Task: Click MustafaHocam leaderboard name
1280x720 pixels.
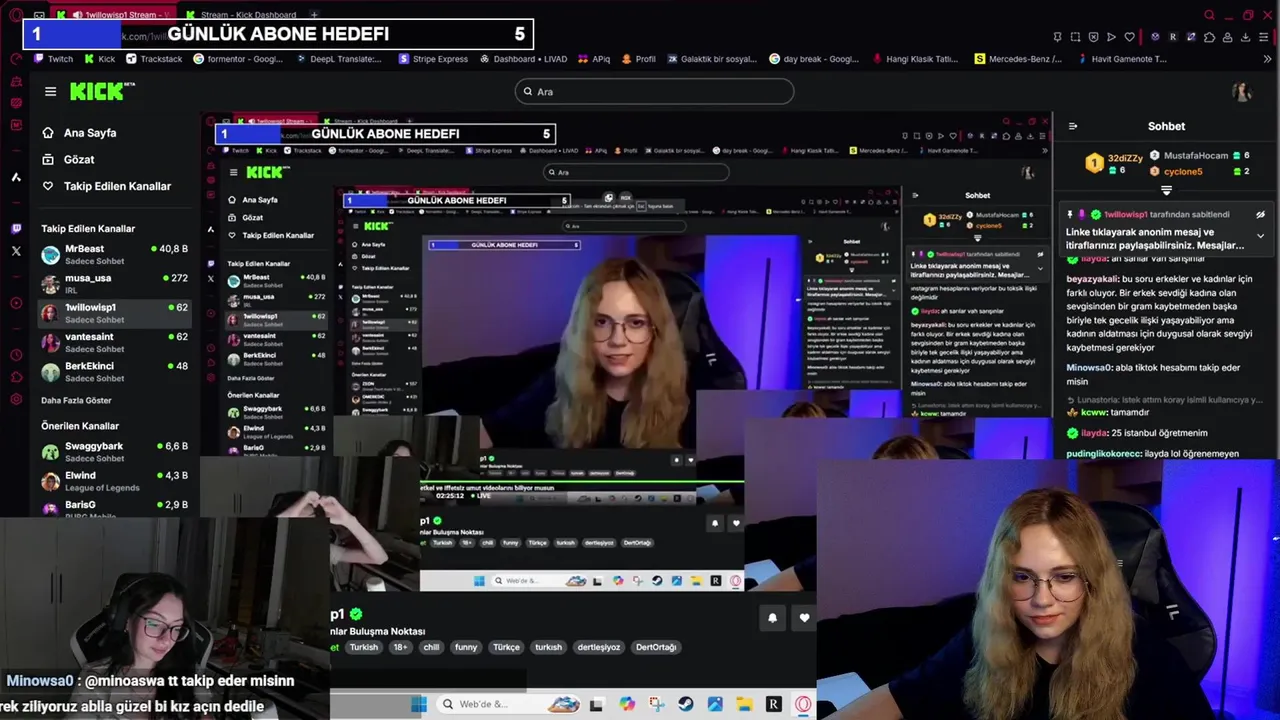Action: coord(1195,156)
